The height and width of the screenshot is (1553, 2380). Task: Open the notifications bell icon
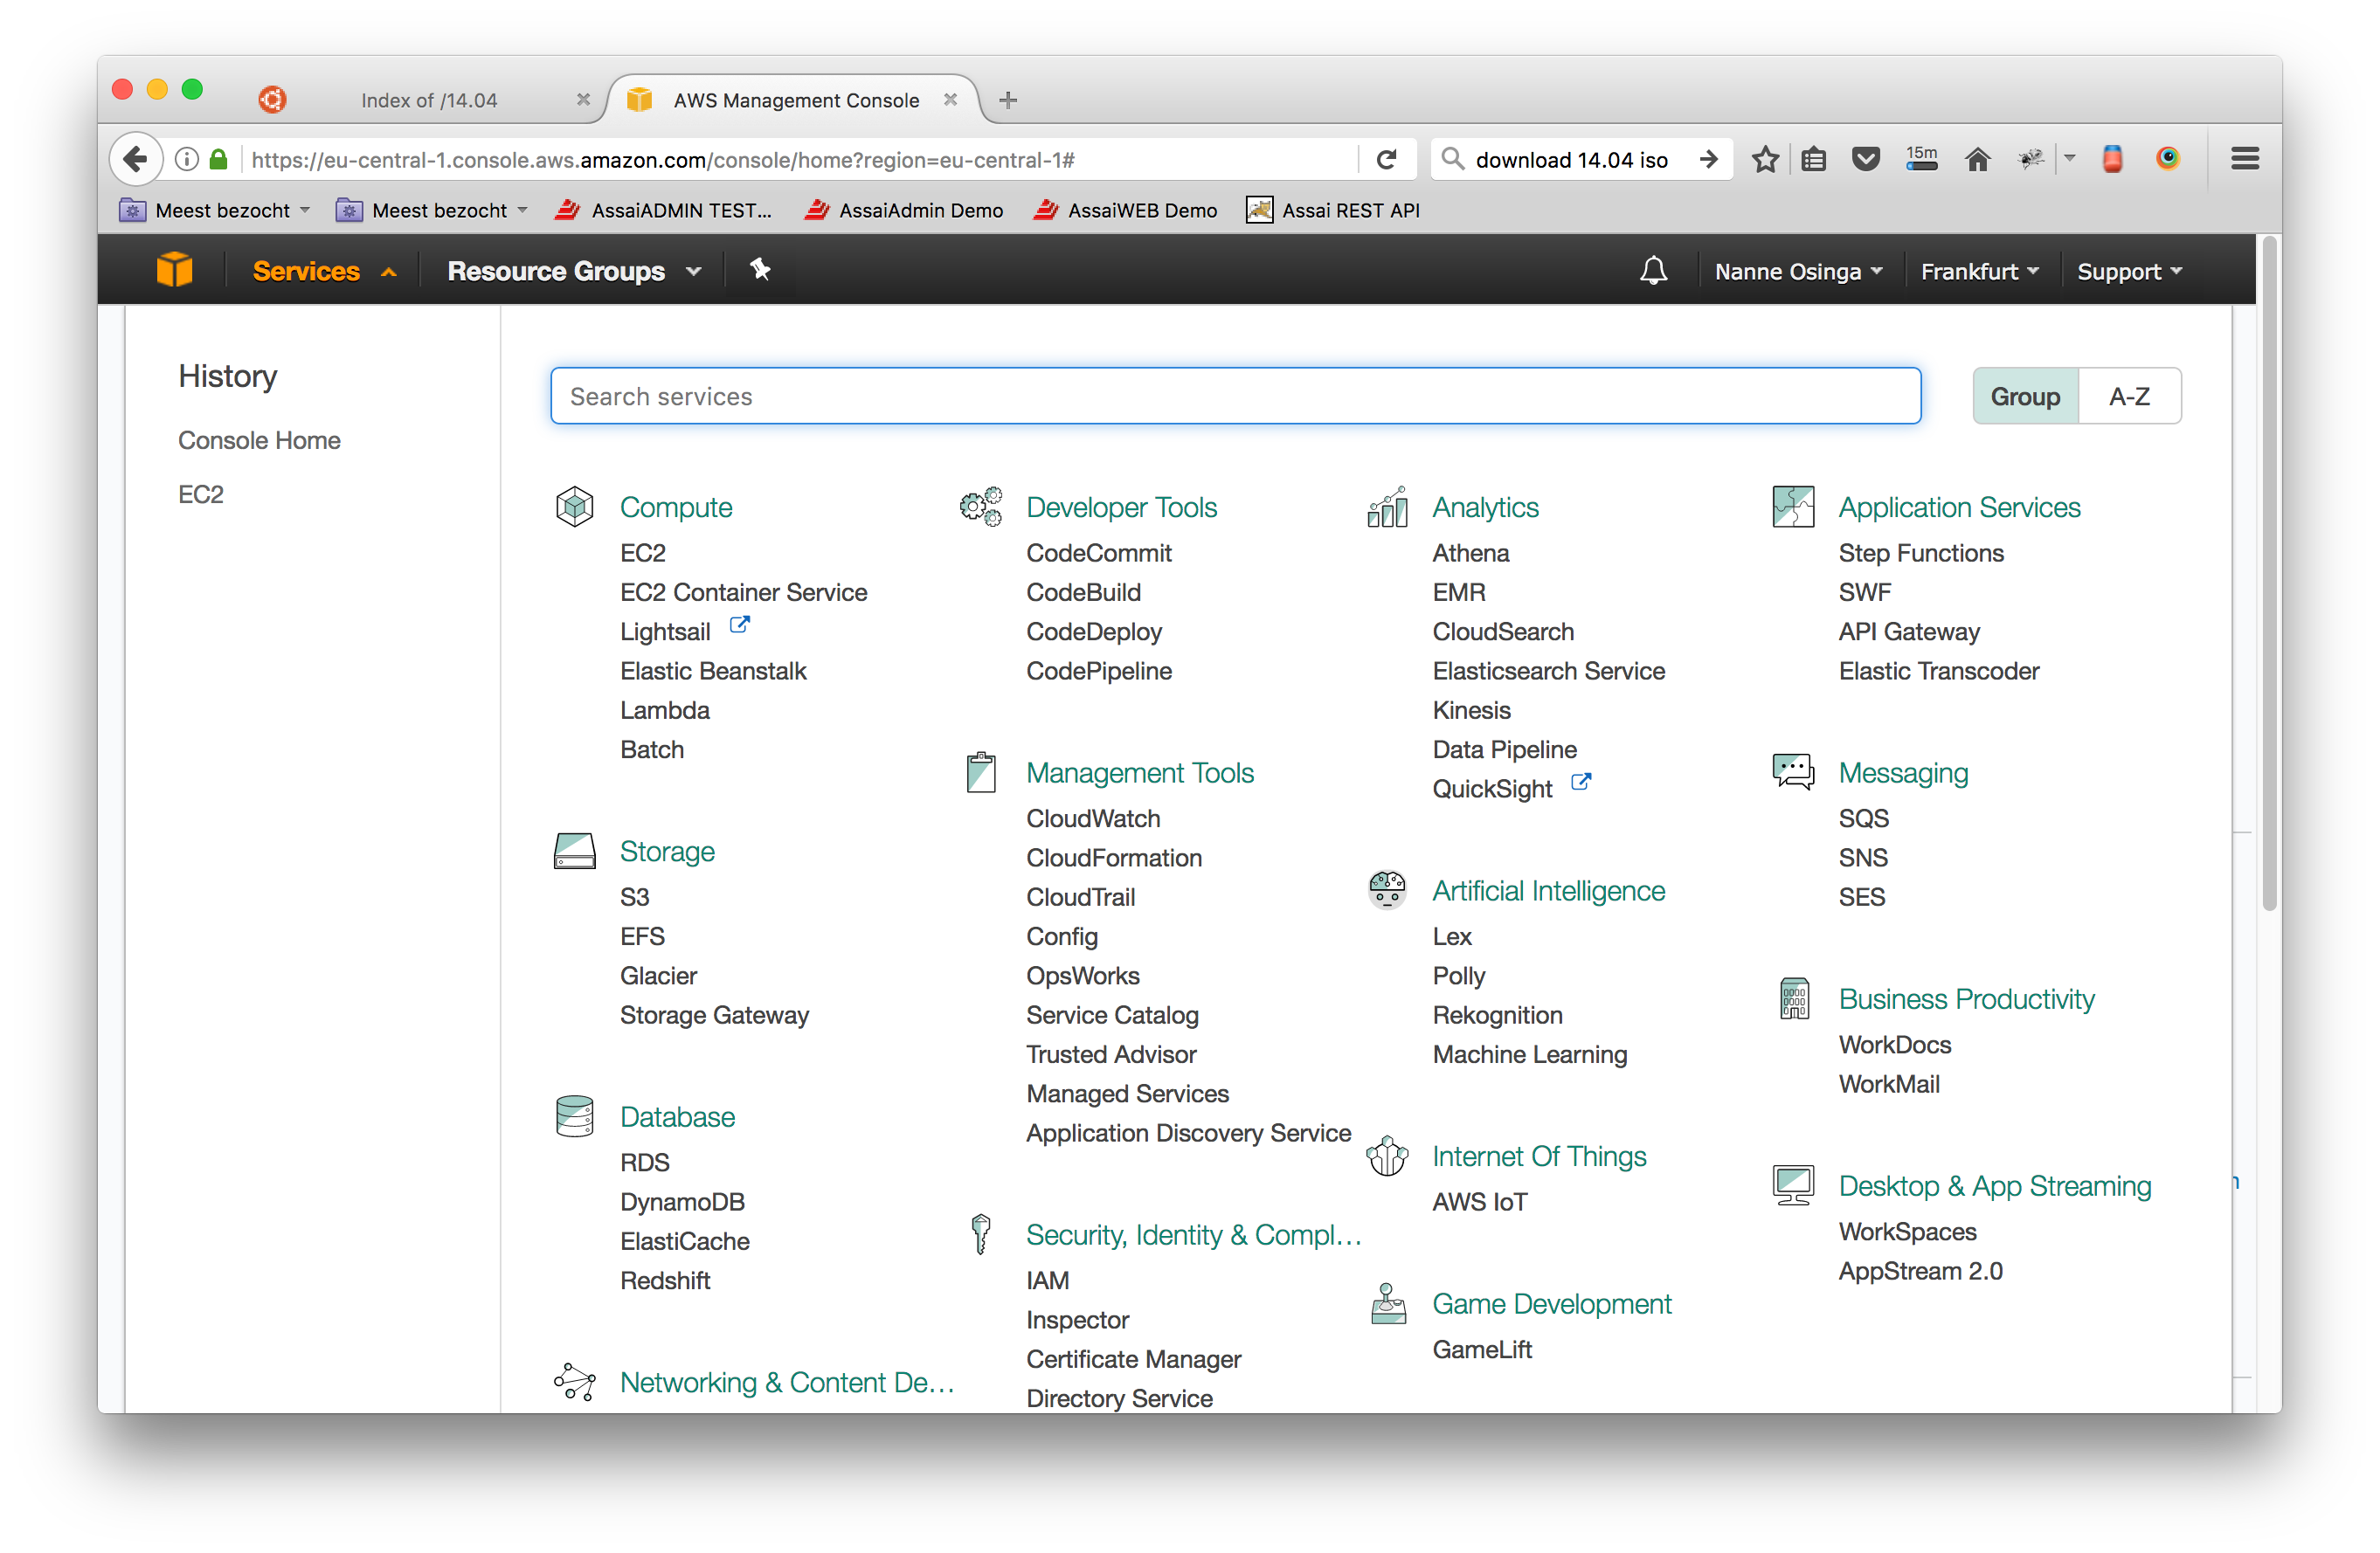coord(1653,270)
